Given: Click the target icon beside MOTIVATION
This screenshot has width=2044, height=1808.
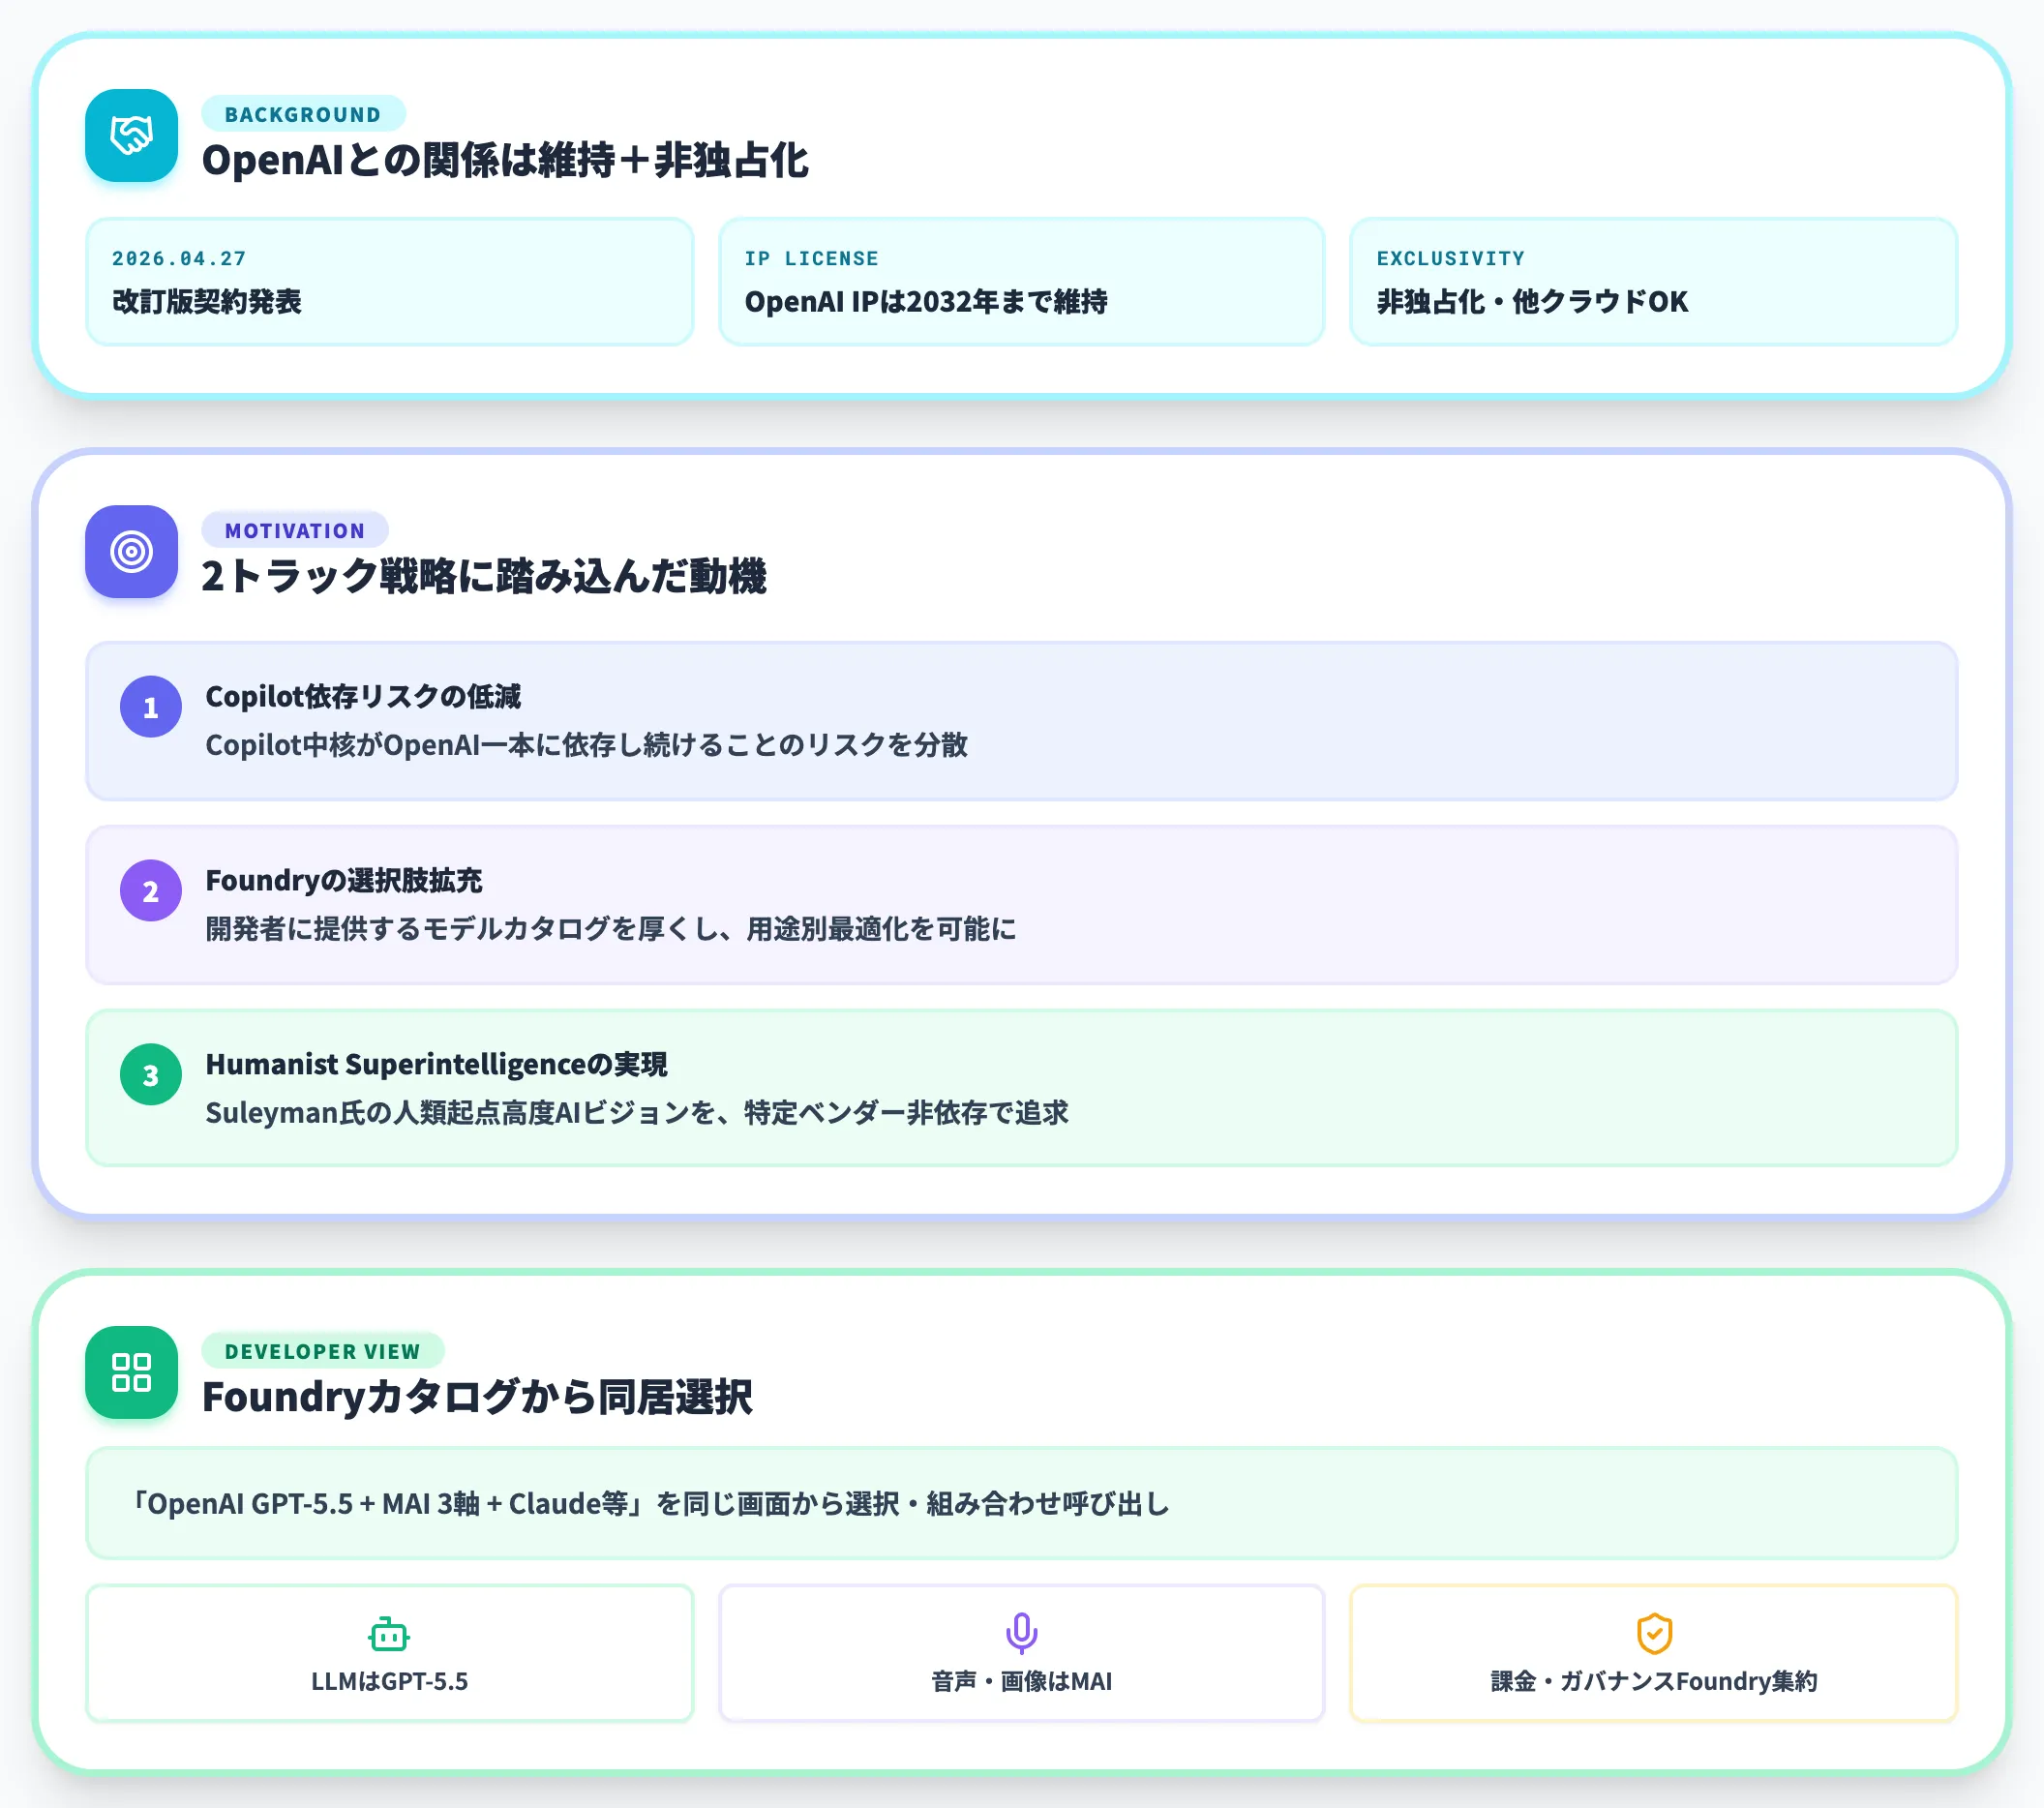Looking at the screenshot, I should 131,551.
